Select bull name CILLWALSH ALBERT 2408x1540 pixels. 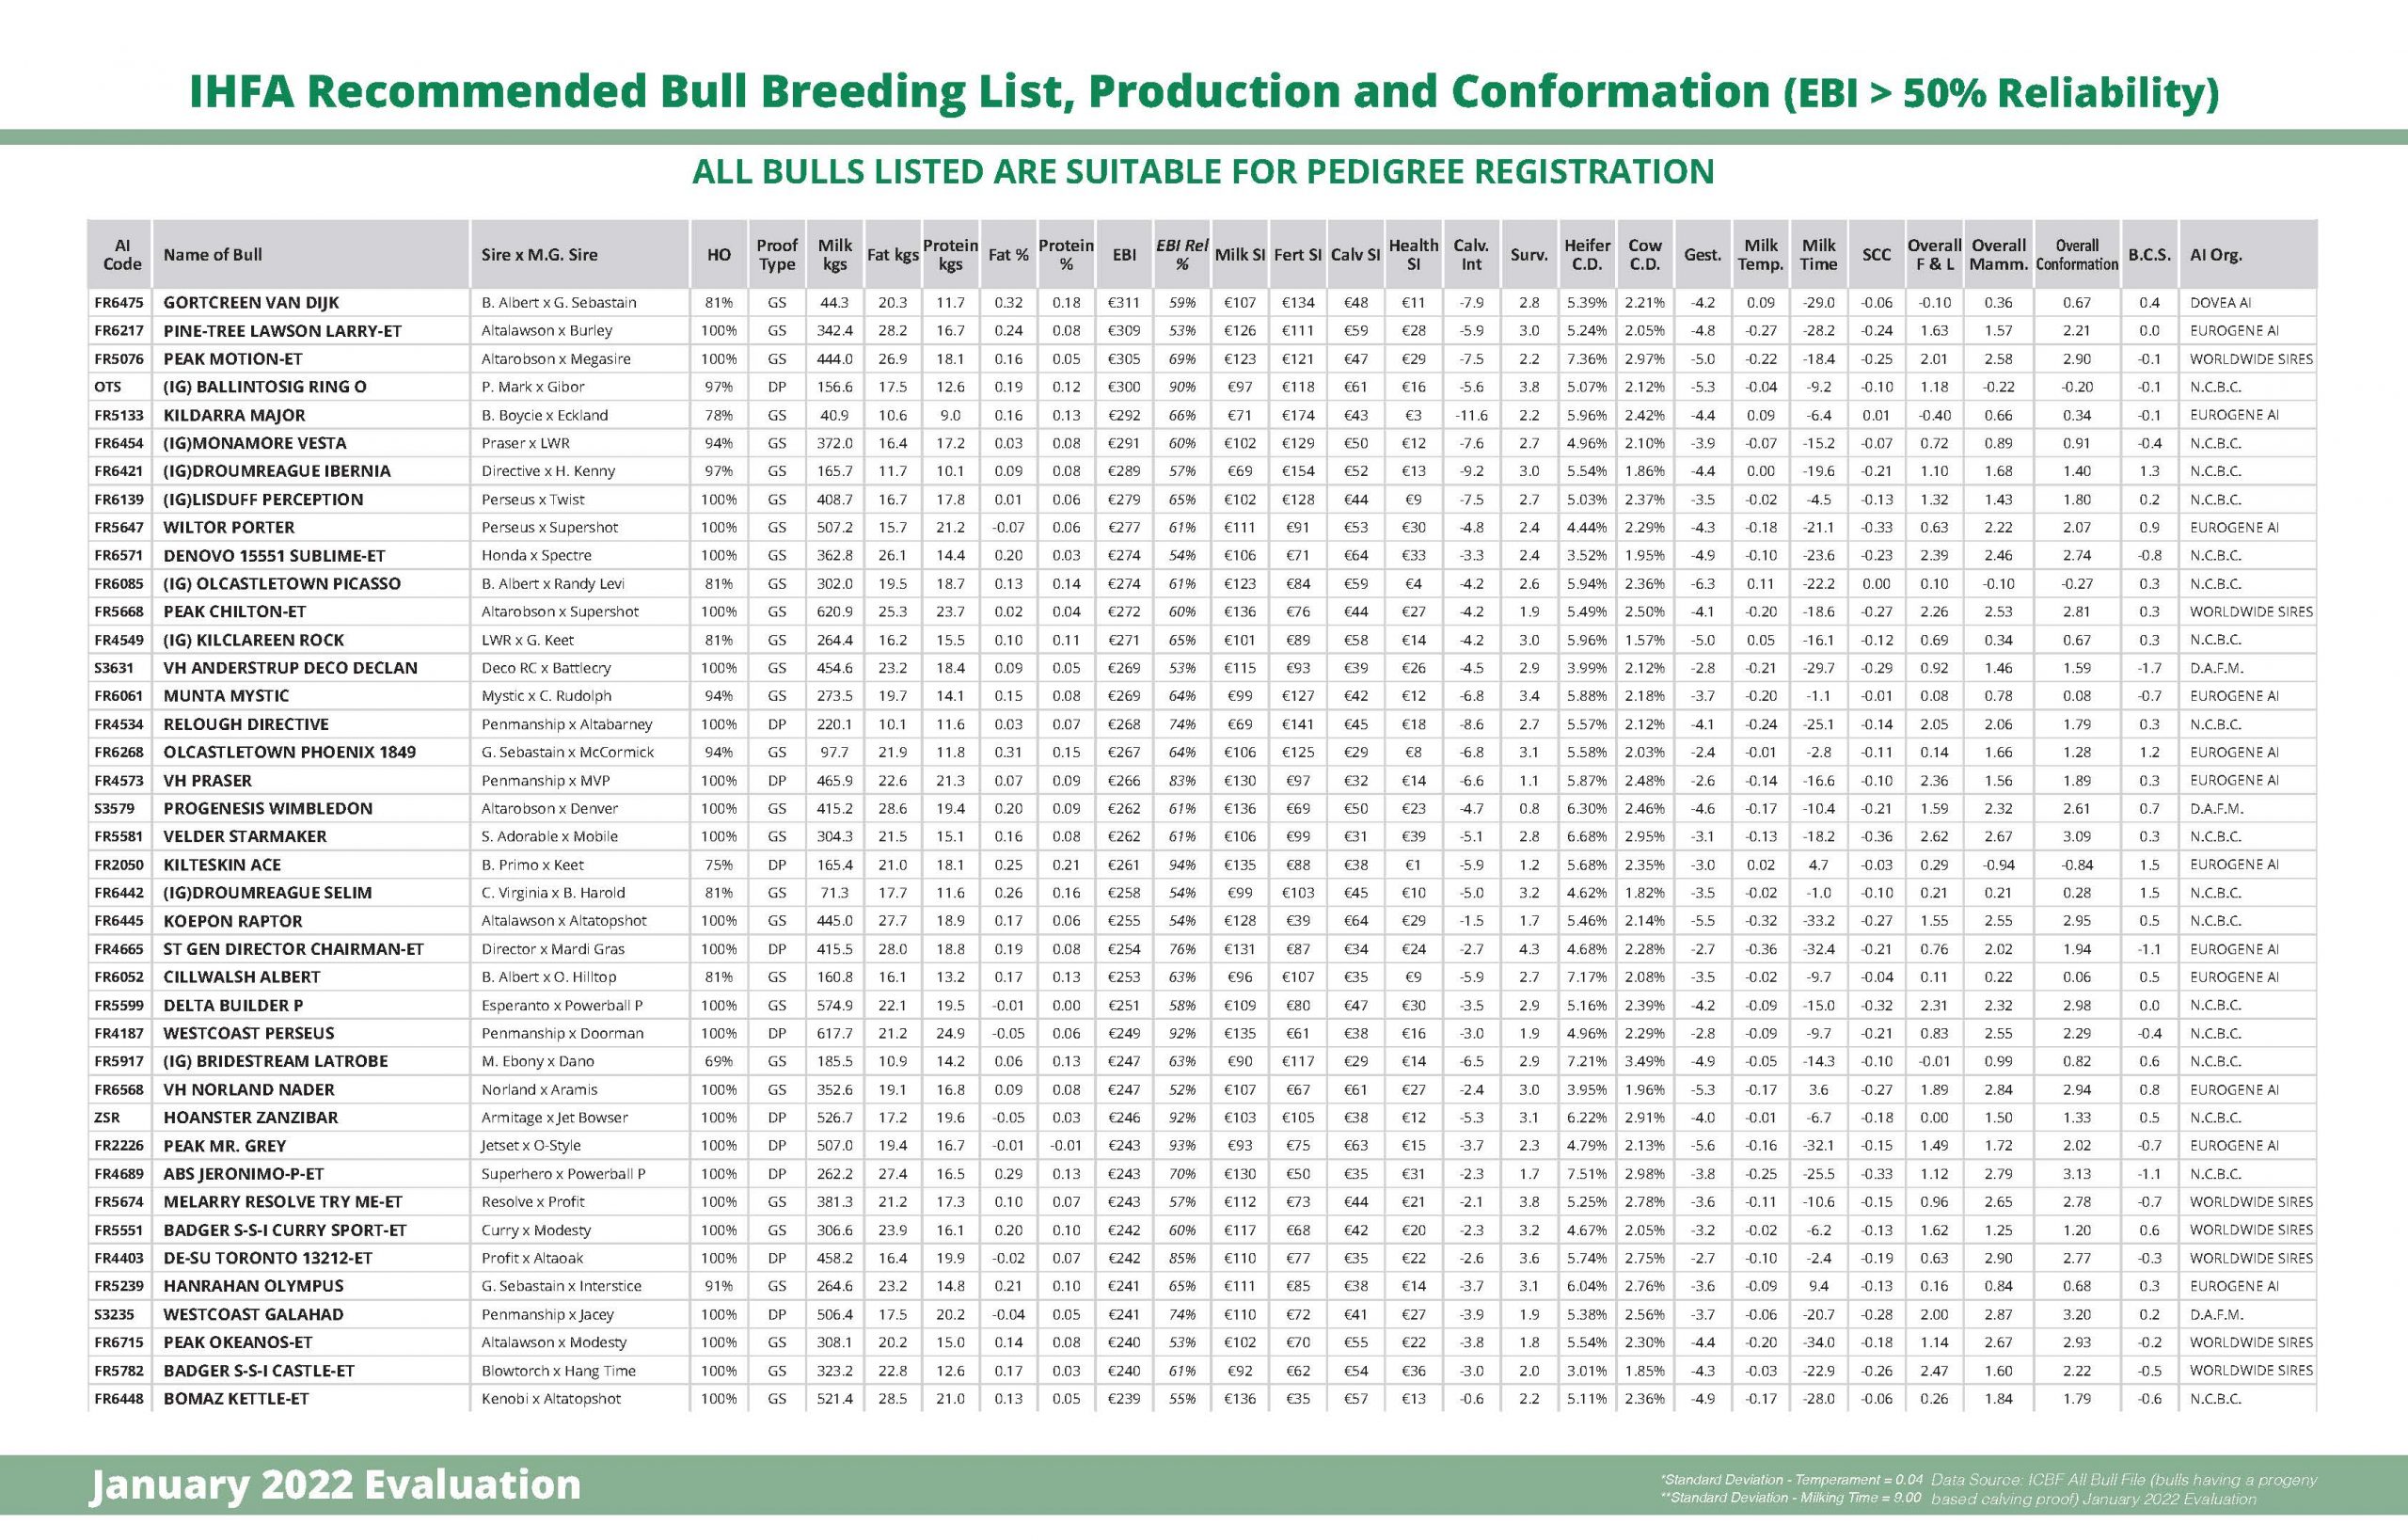click(x=242, y=977)
